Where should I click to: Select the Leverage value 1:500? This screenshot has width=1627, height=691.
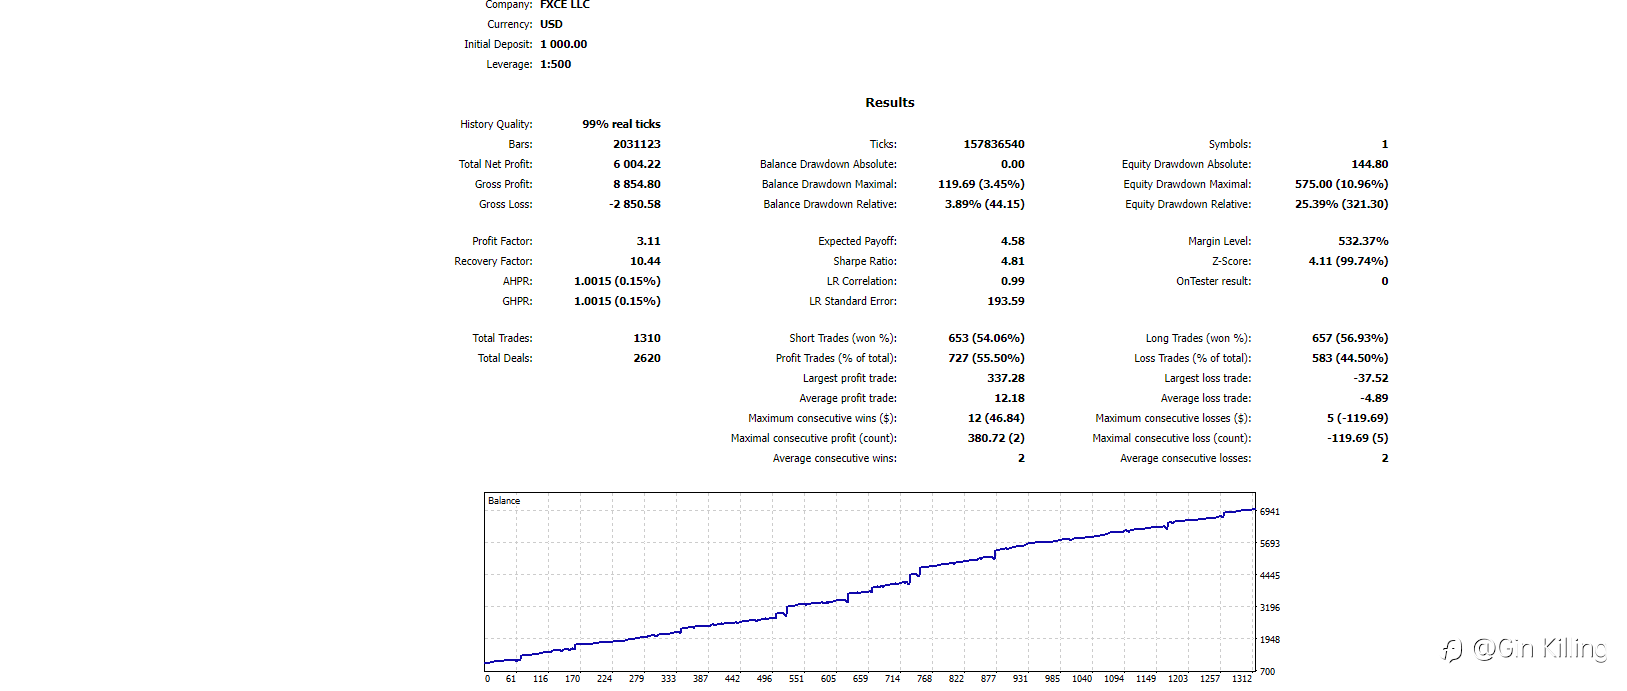coord(556,64)
